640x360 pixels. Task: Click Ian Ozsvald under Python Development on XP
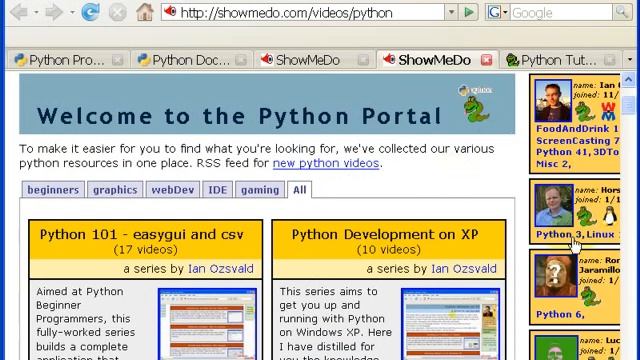point(464,269)
